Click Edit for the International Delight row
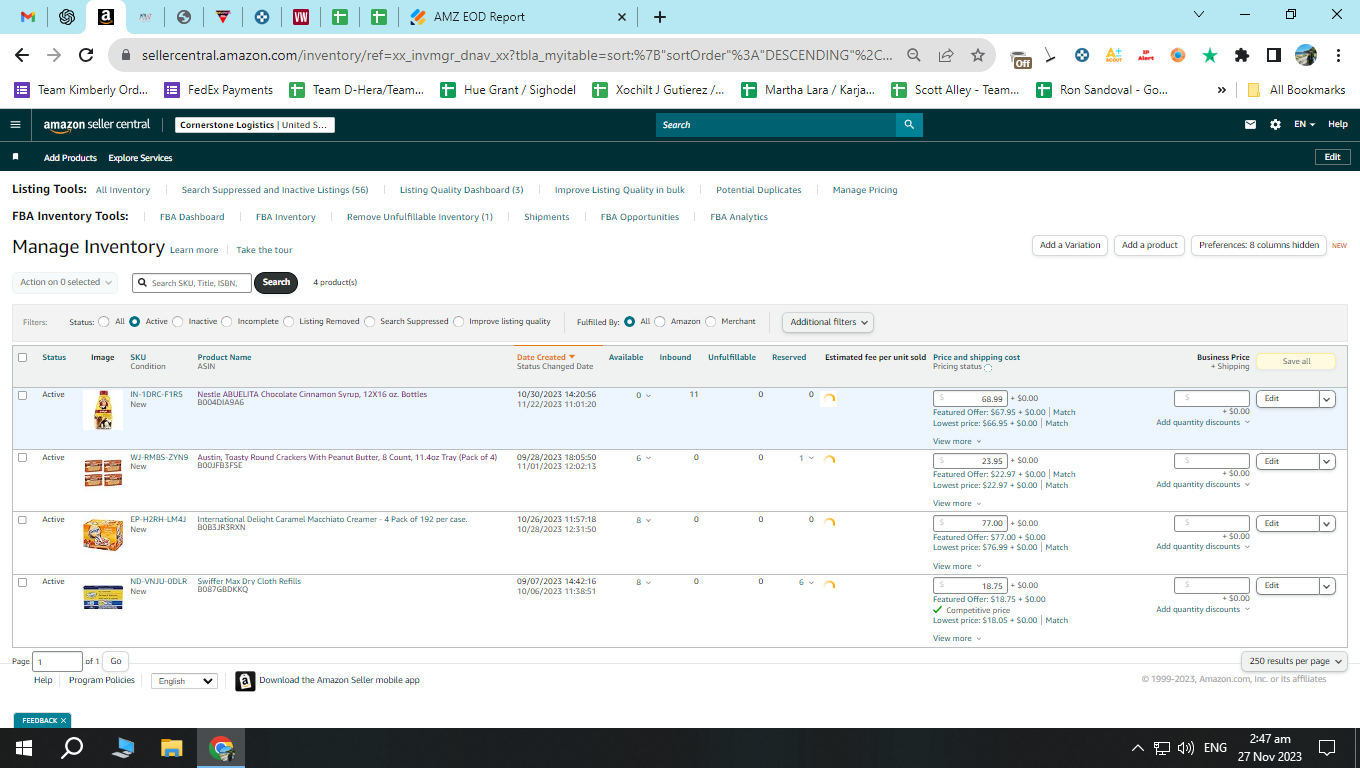Viewport: 1360px width, 768px height. 1288,523
